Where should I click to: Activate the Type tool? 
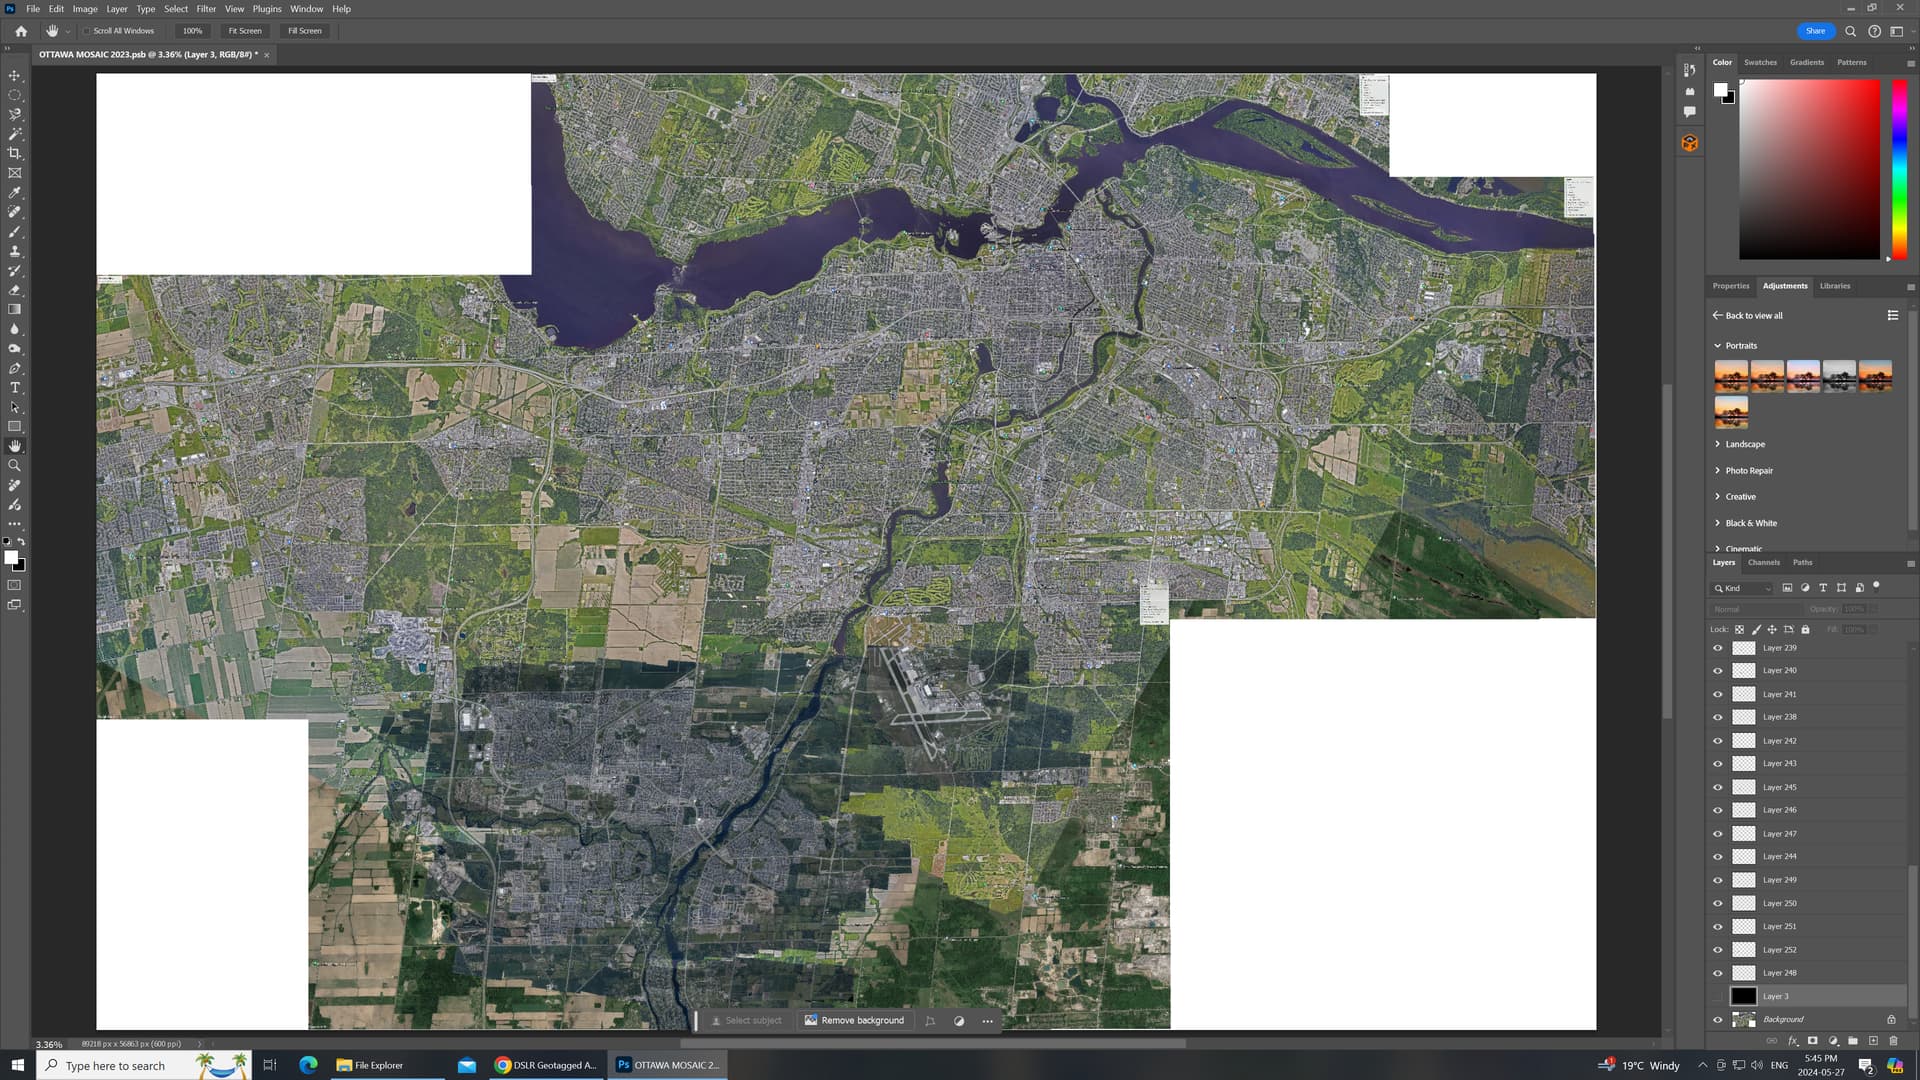(x=14, y=387)
